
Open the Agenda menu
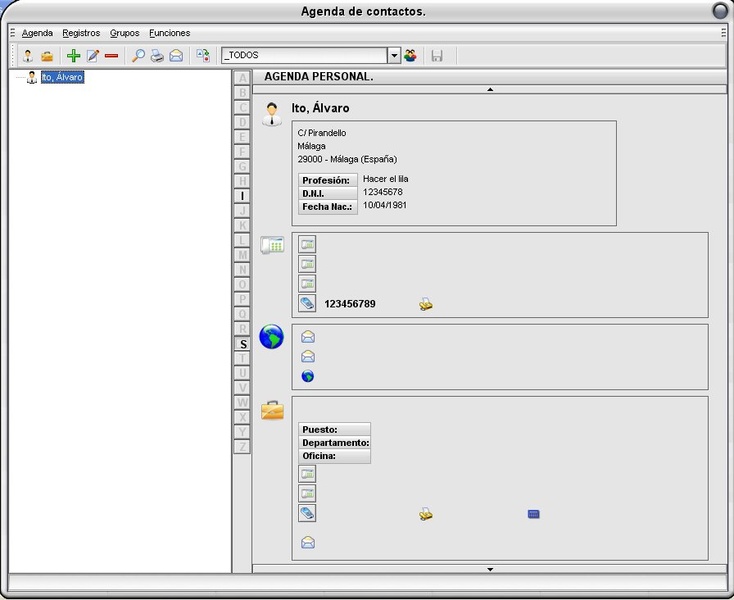click(37, 33)
